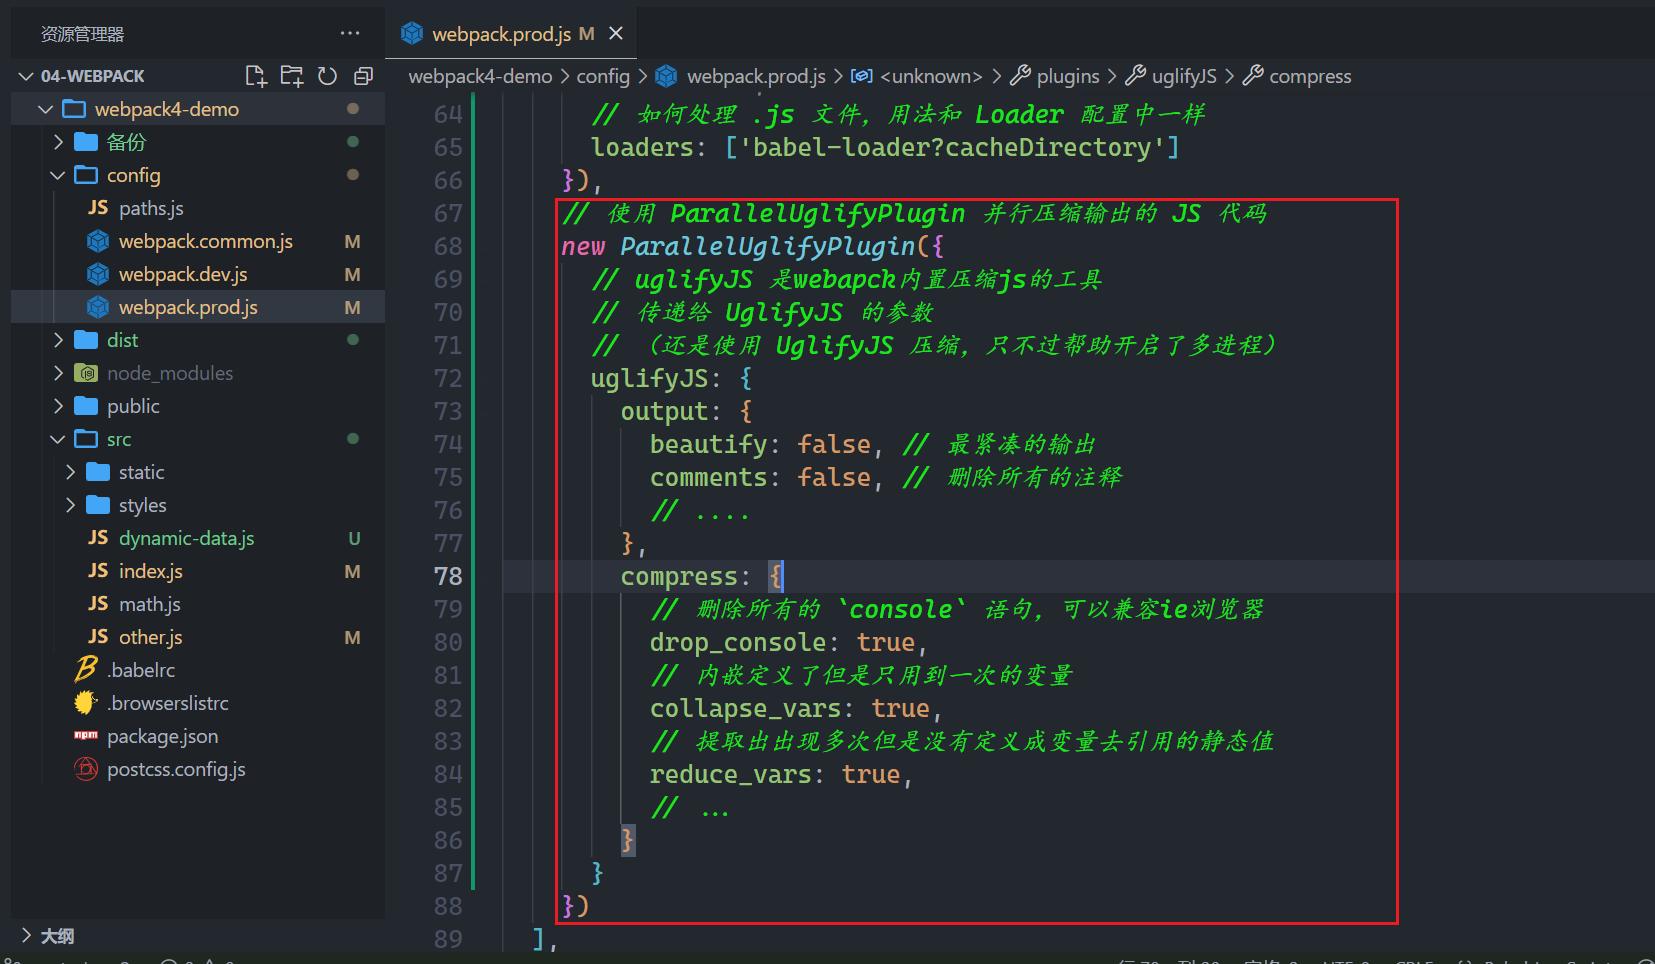This screenshot has height=964, width=1655.
Task: Click the JS icon beside math.js
Action: 98,603
